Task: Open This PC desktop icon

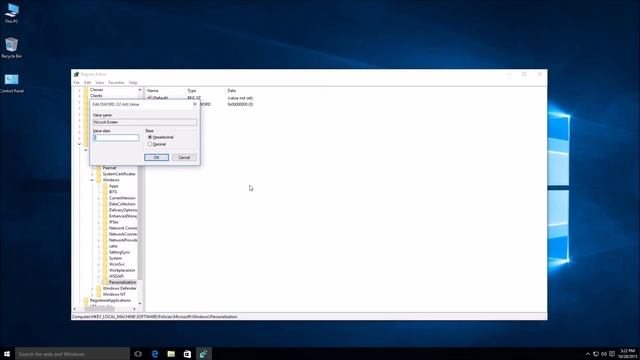Action: point(11,13)
